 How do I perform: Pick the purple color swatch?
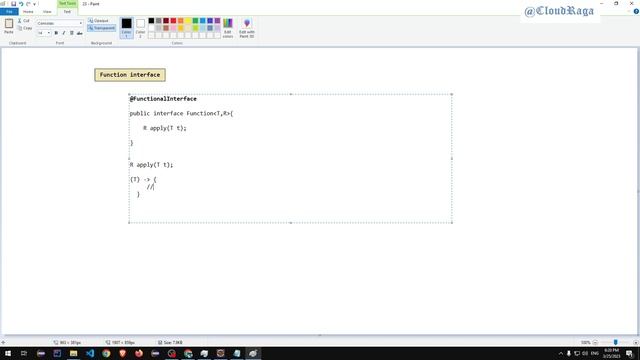tap(218, 20)
